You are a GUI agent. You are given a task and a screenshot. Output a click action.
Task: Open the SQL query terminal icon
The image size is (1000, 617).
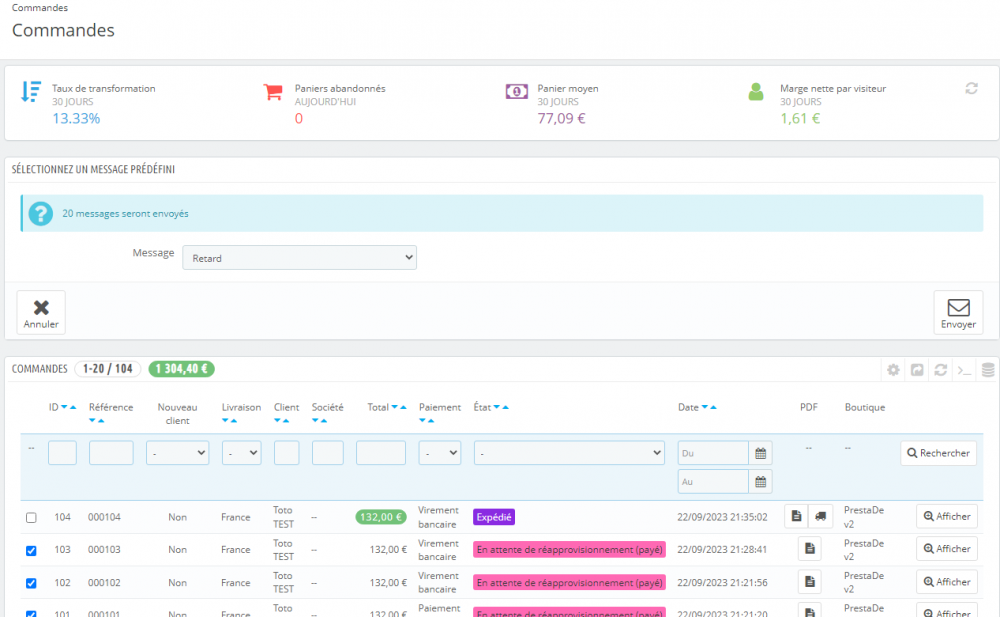click(964, 369)
